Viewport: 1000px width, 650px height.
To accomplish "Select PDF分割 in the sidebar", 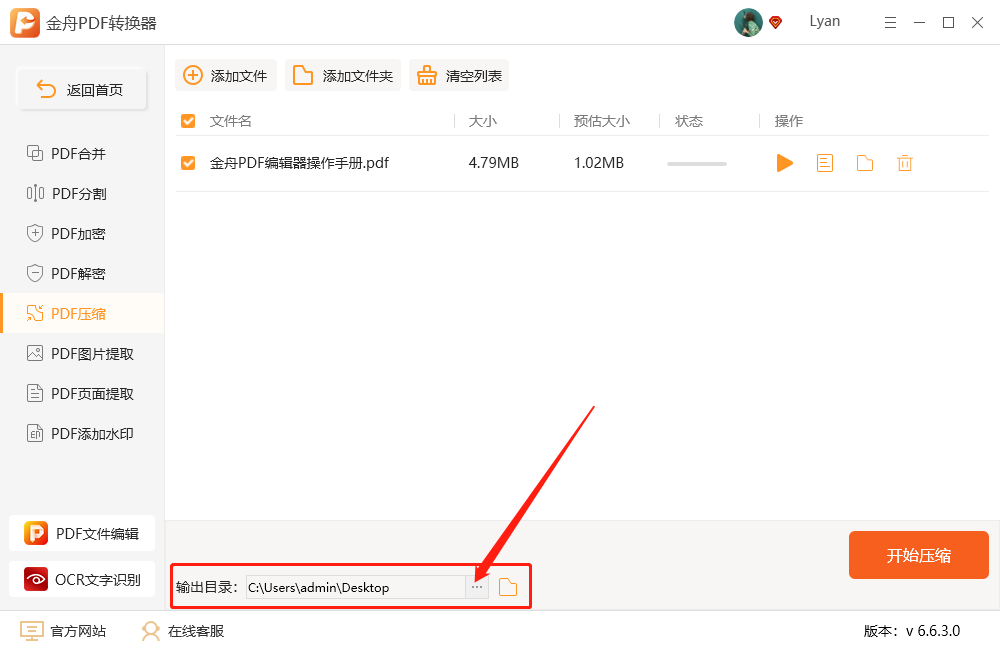I will (x=82, y=194).
